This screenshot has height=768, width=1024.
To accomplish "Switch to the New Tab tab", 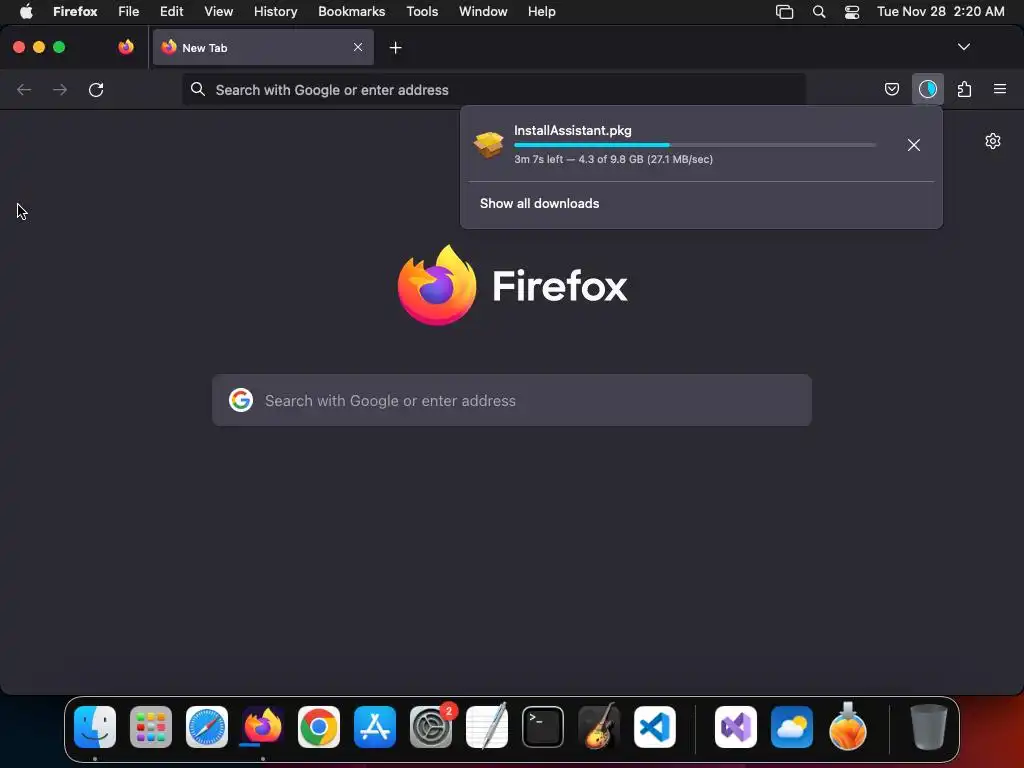I will tap(263, 47).
